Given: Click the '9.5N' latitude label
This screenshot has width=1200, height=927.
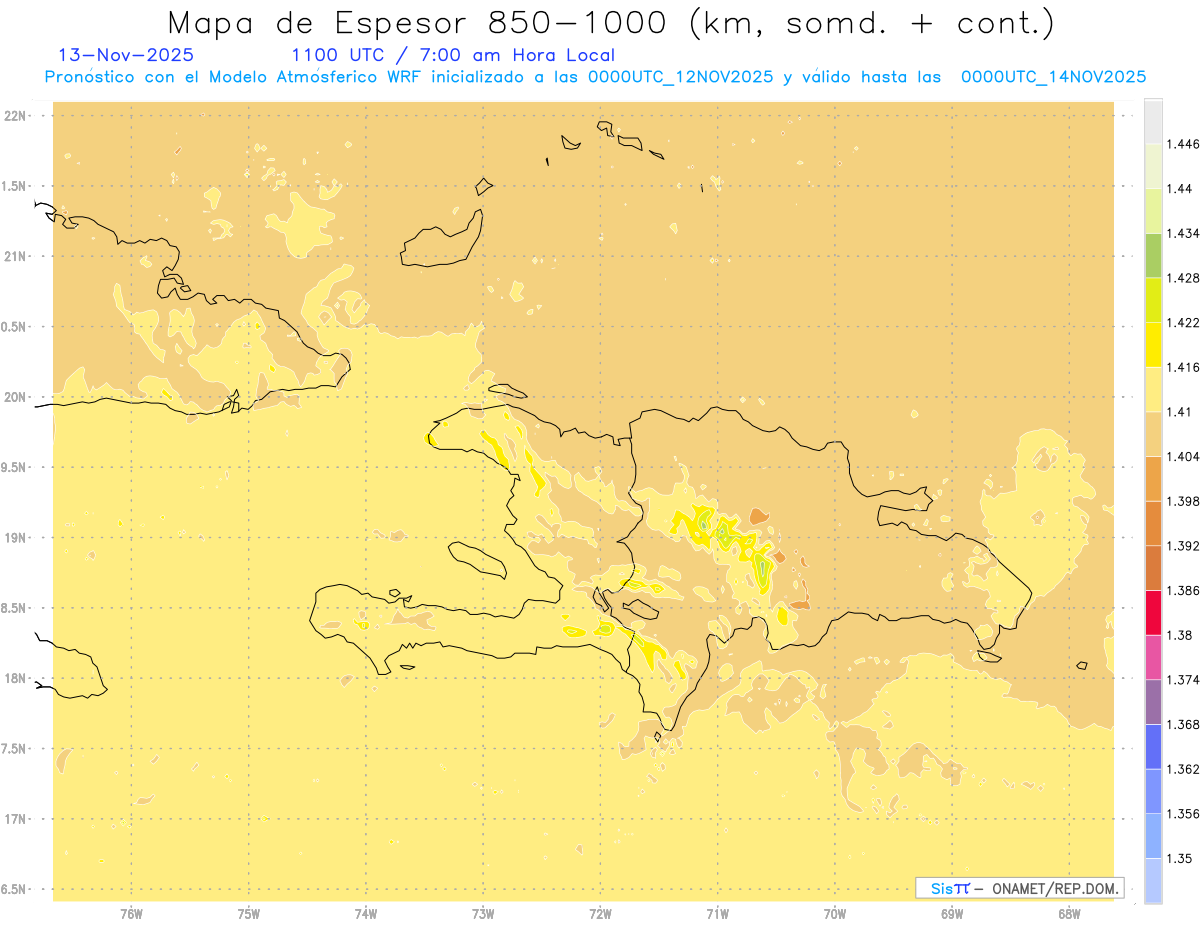Looking at the screenshot, I should coord(14,468).
